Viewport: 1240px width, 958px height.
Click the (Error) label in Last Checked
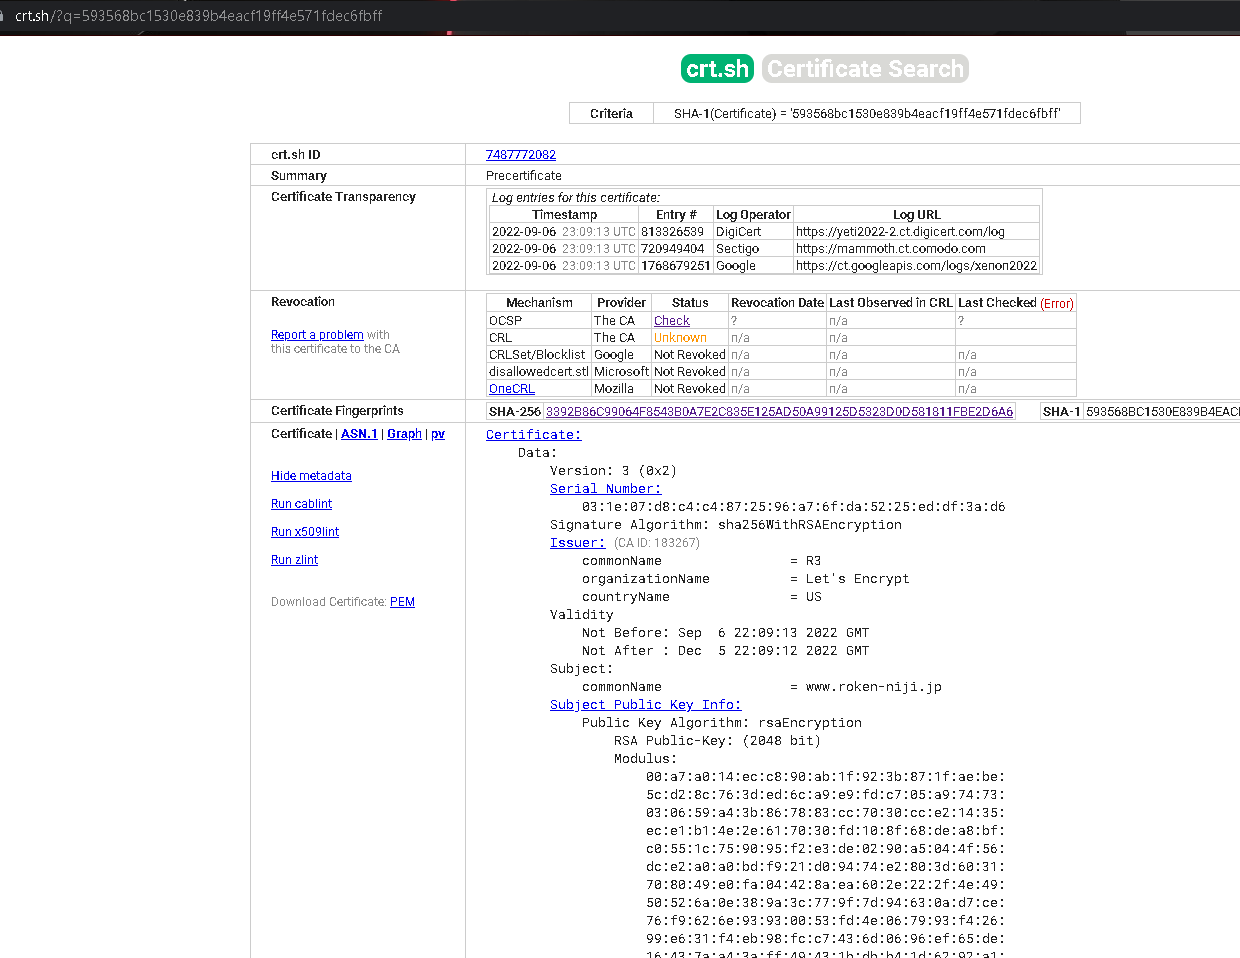click(1057, 304)
